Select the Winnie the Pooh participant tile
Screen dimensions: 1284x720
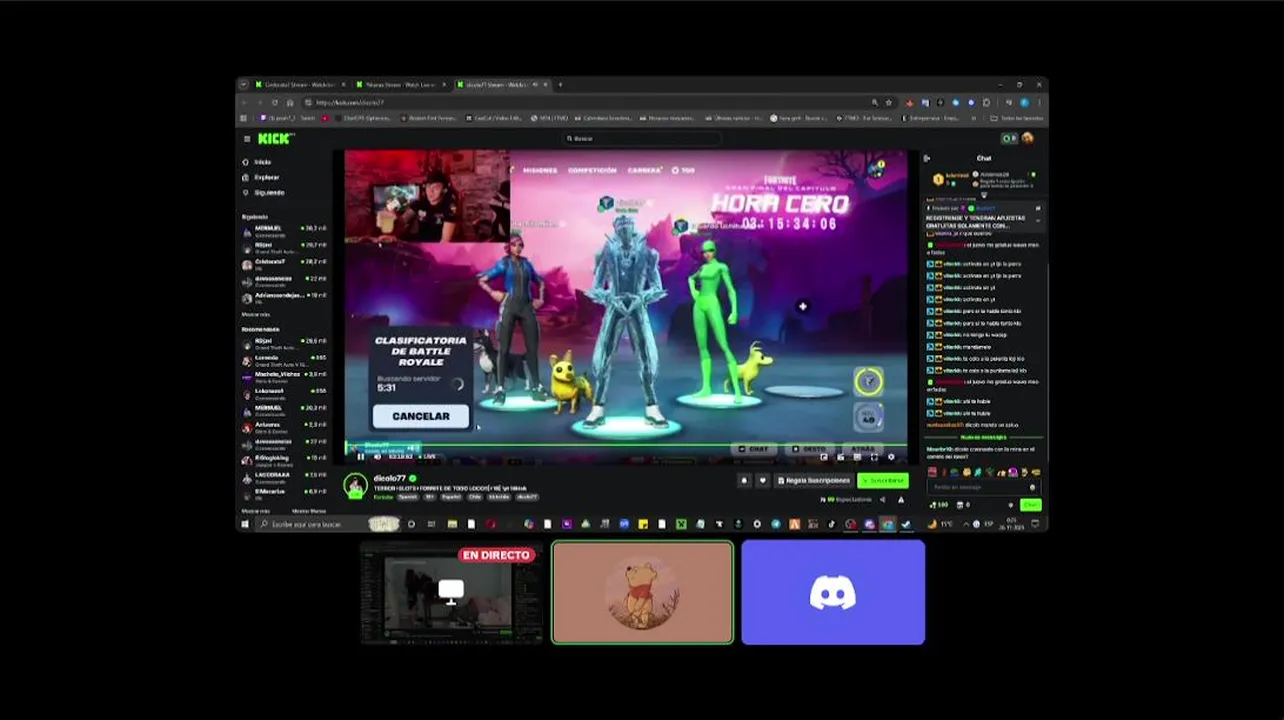(642, 593)
